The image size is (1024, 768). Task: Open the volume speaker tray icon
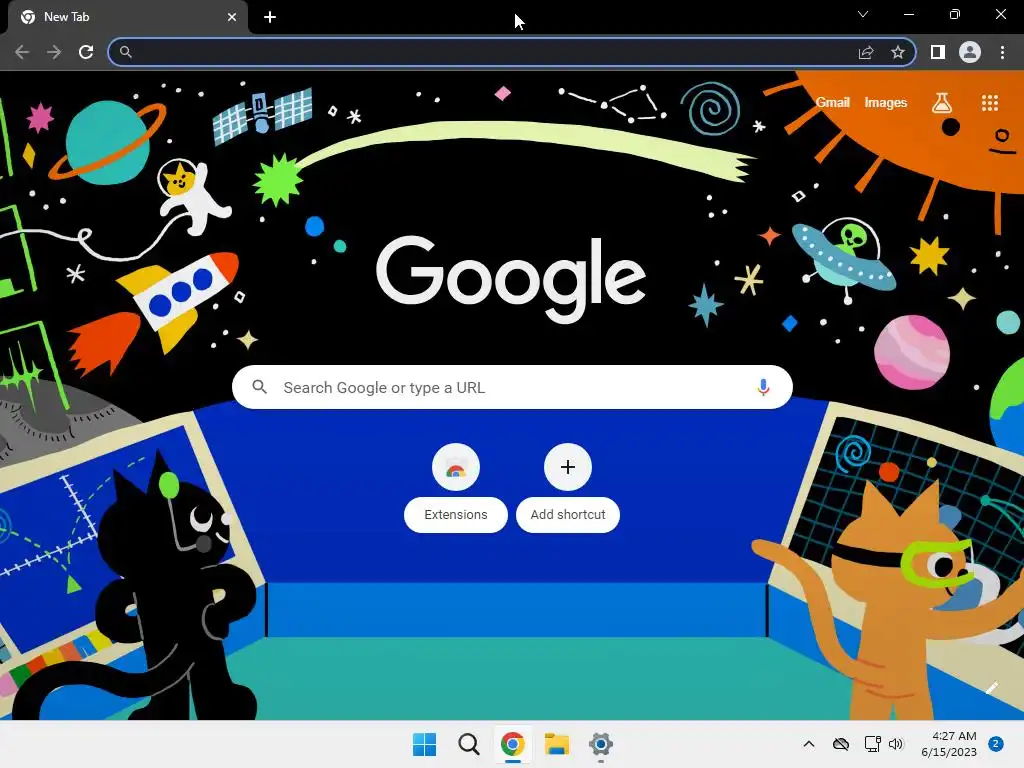point(896,744)
